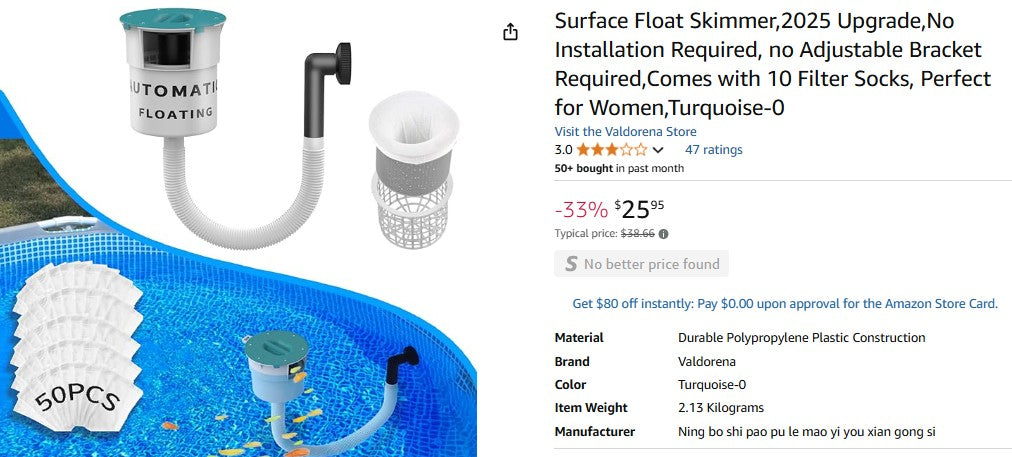Click the S icon in the price checker badge
Screen dimensions: 1012x457
(571, 264)
